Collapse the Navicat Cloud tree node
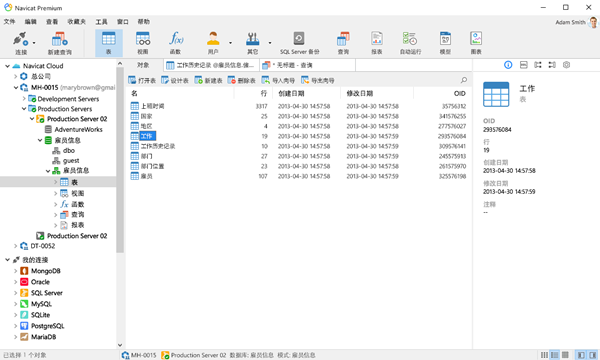 pyautogui.click(x=7, y=66)
